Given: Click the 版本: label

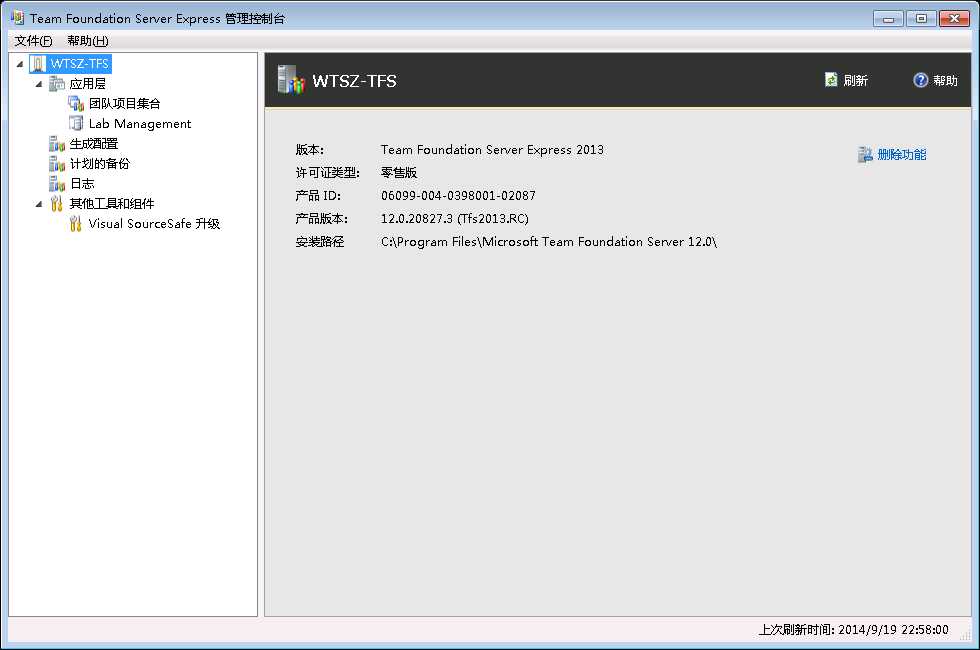Looking at the screenshot, I should pos(309,150).
